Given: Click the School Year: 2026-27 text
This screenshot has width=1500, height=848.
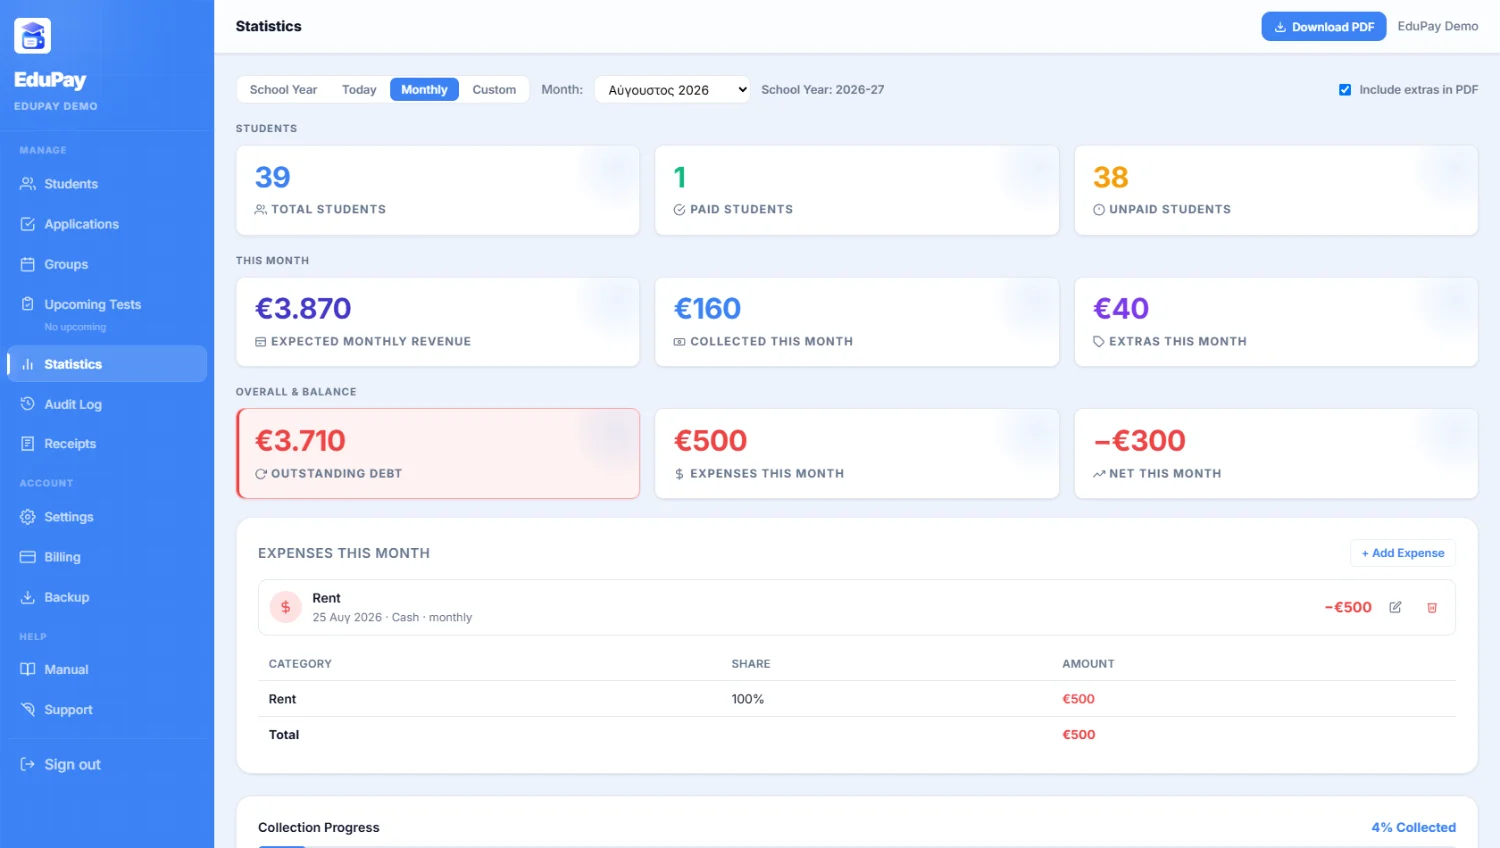Looking at the screenshot, I should 823,90.
